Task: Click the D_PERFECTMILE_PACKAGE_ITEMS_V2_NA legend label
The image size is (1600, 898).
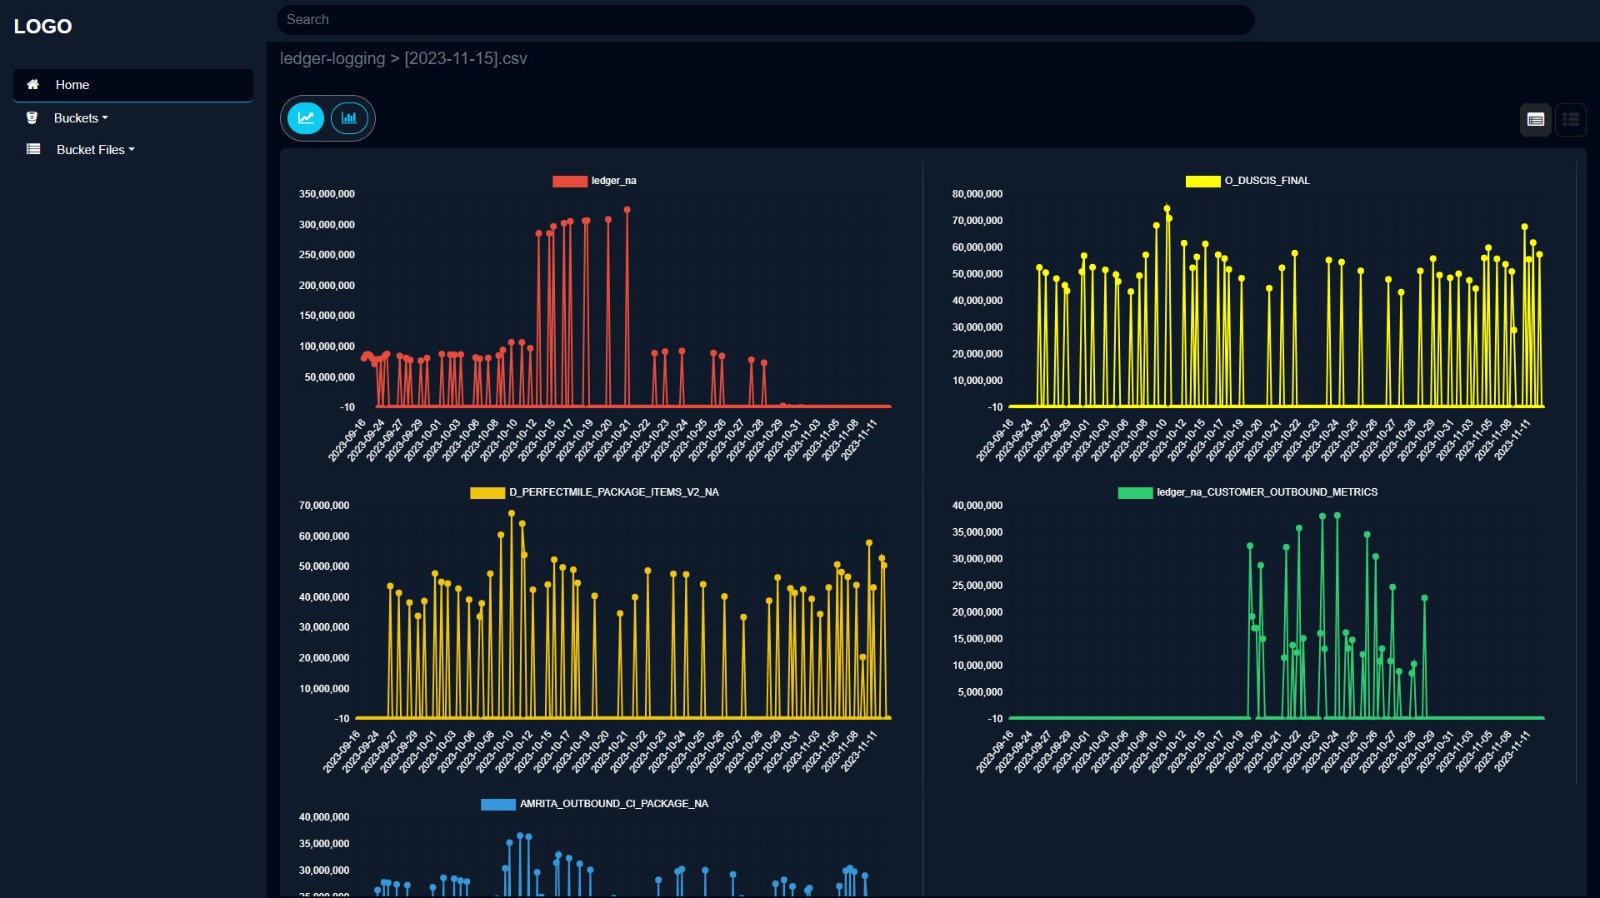Action: 614,493
